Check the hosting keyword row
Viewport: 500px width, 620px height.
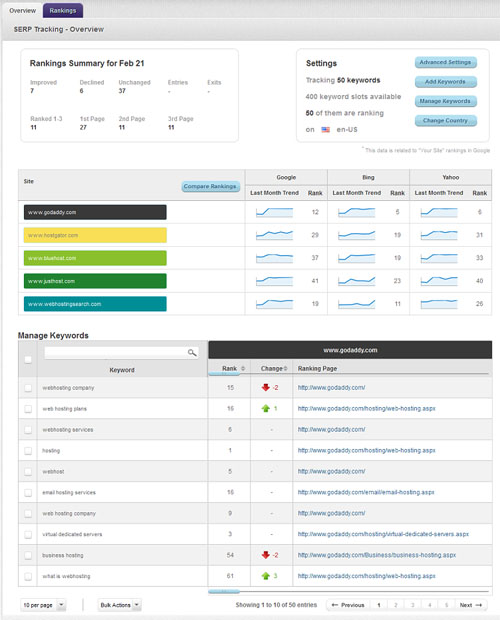[x=28, y=451]
